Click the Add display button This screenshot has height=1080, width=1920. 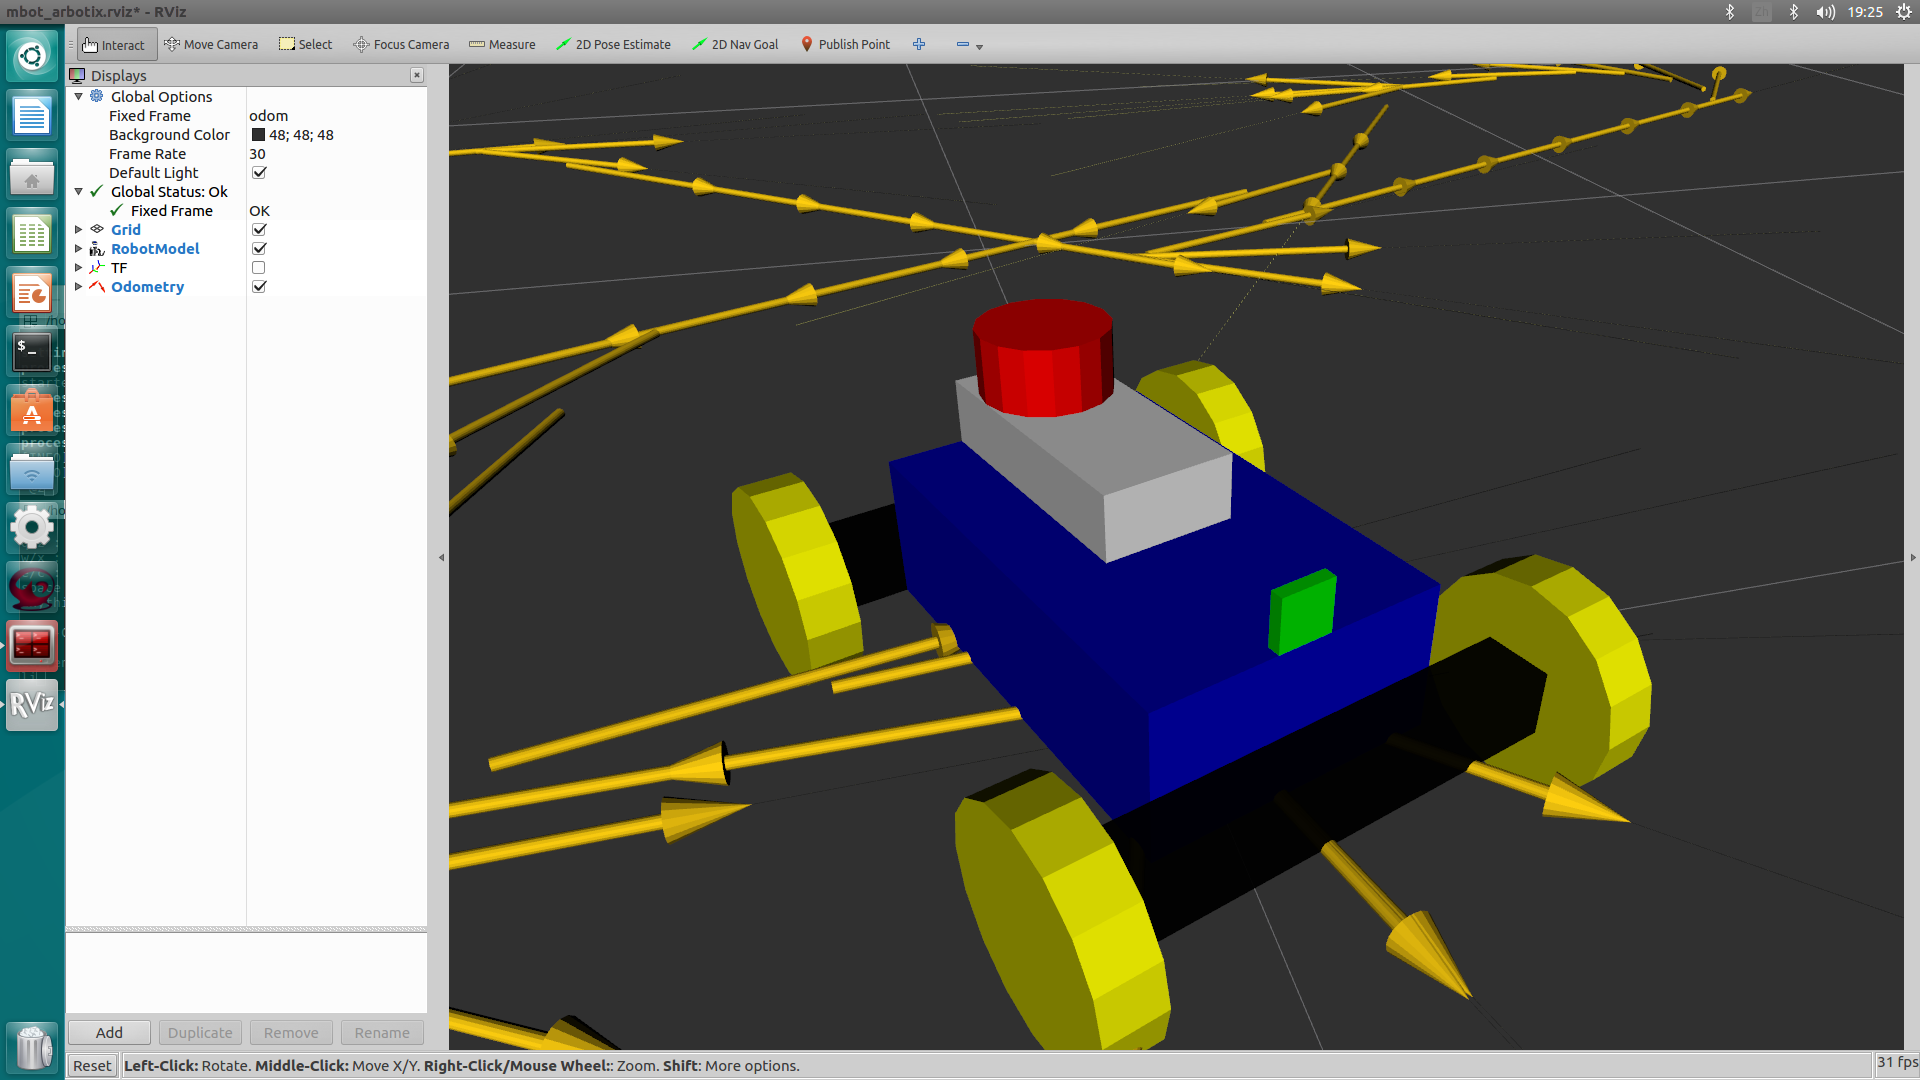point(109,1033)
